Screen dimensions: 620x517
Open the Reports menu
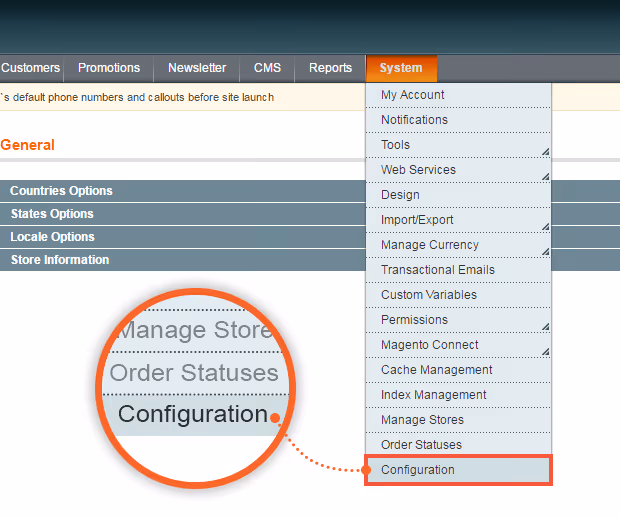pyautogui.click(x=330, y=68)
